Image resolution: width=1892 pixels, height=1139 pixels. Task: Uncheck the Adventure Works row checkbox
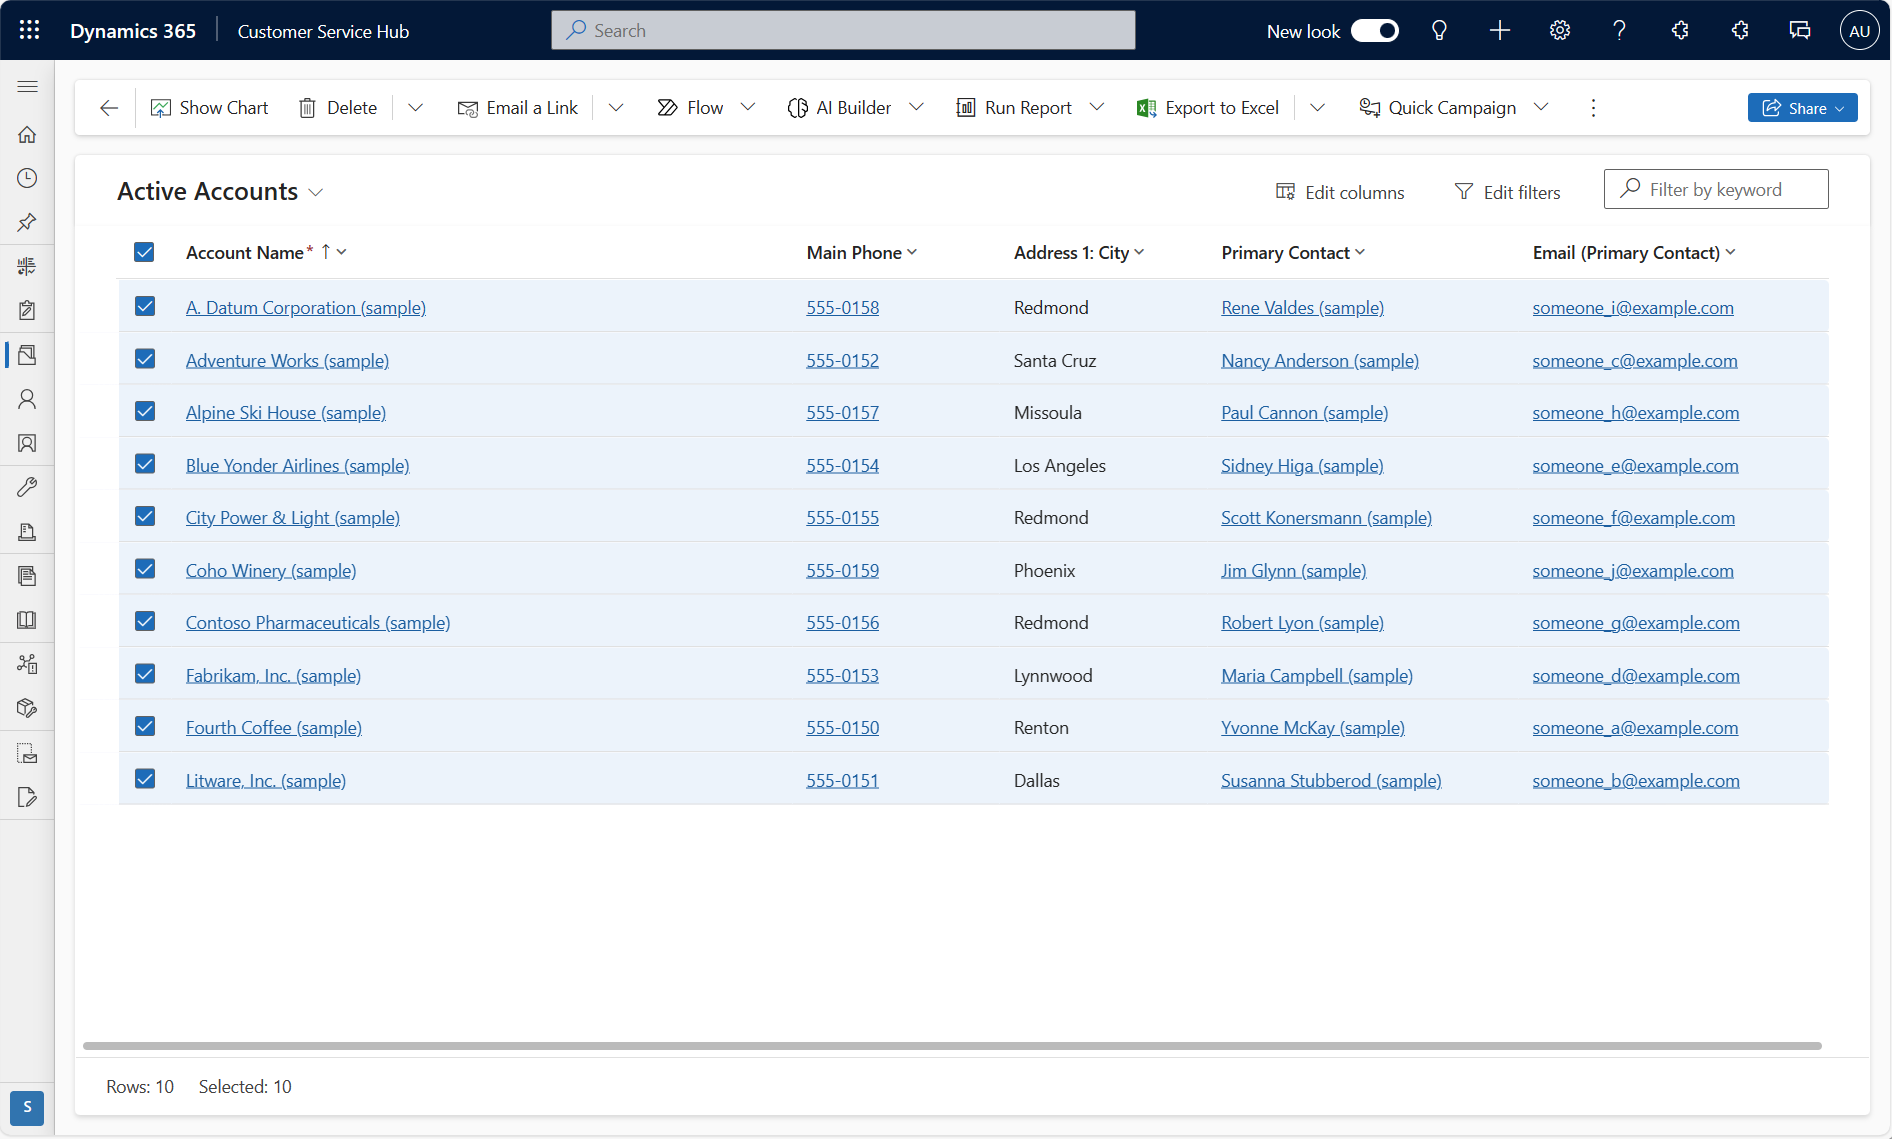point(145,359)
